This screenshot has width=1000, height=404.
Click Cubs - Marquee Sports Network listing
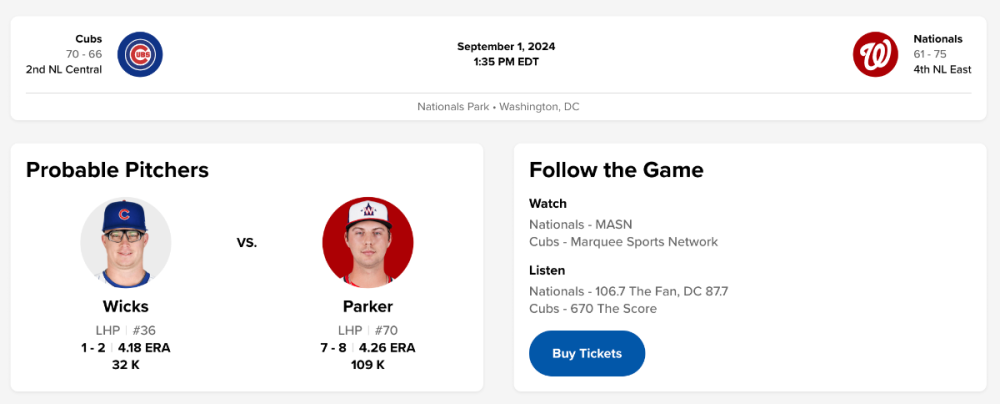(623, 241)
